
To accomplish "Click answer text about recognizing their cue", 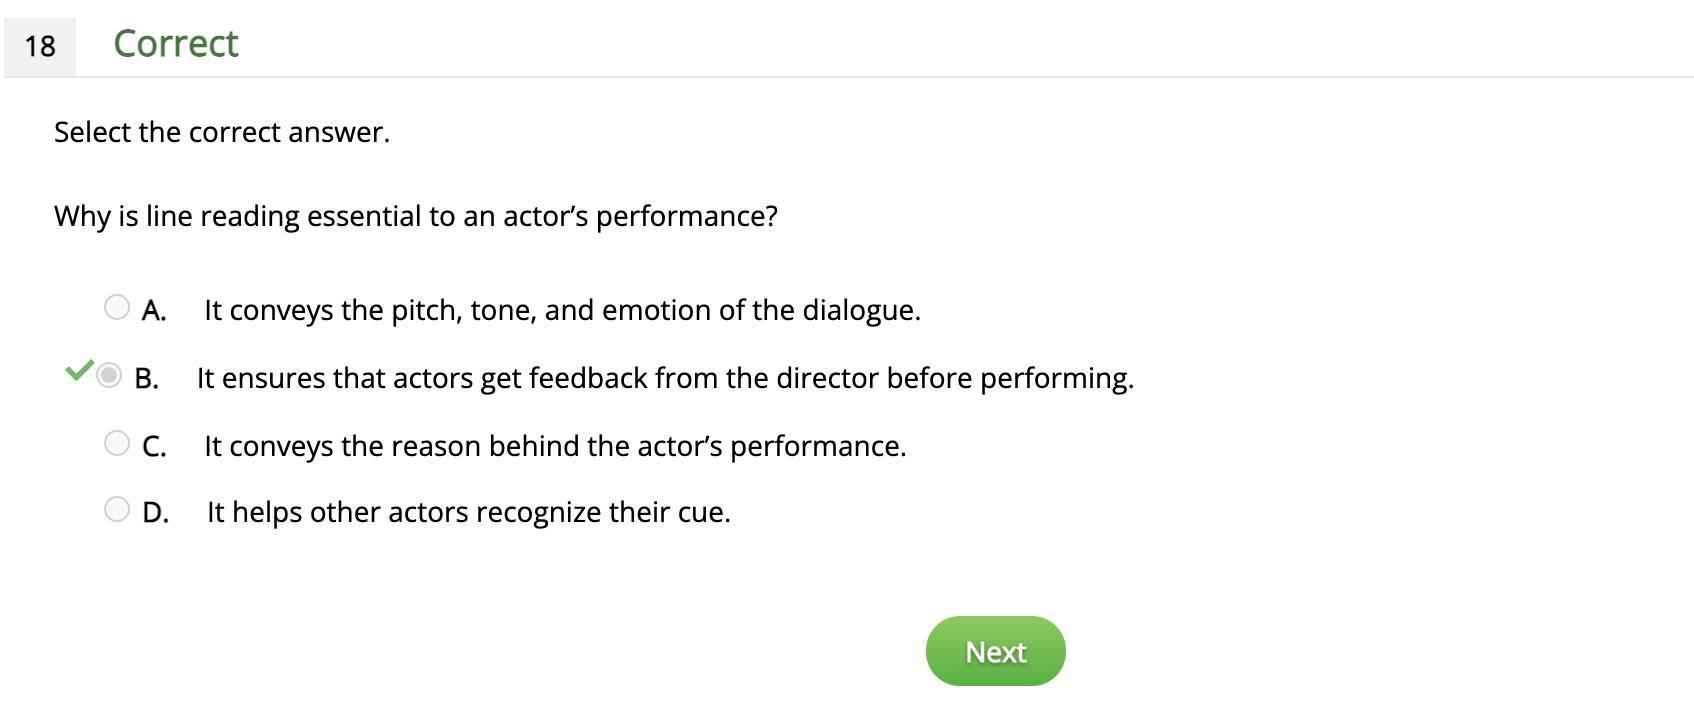I will click(x=468, y=512).
